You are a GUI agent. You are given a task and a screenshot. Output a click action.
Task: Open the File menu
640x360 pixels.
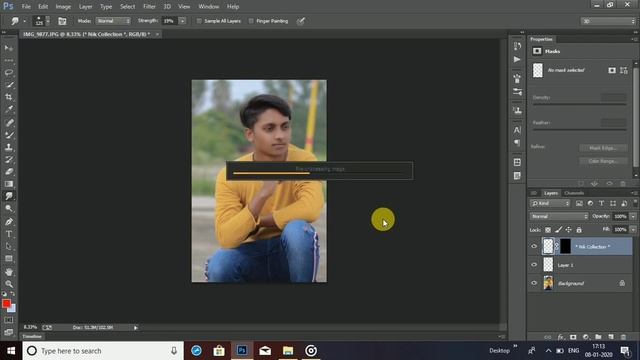(x=26, y=7)
